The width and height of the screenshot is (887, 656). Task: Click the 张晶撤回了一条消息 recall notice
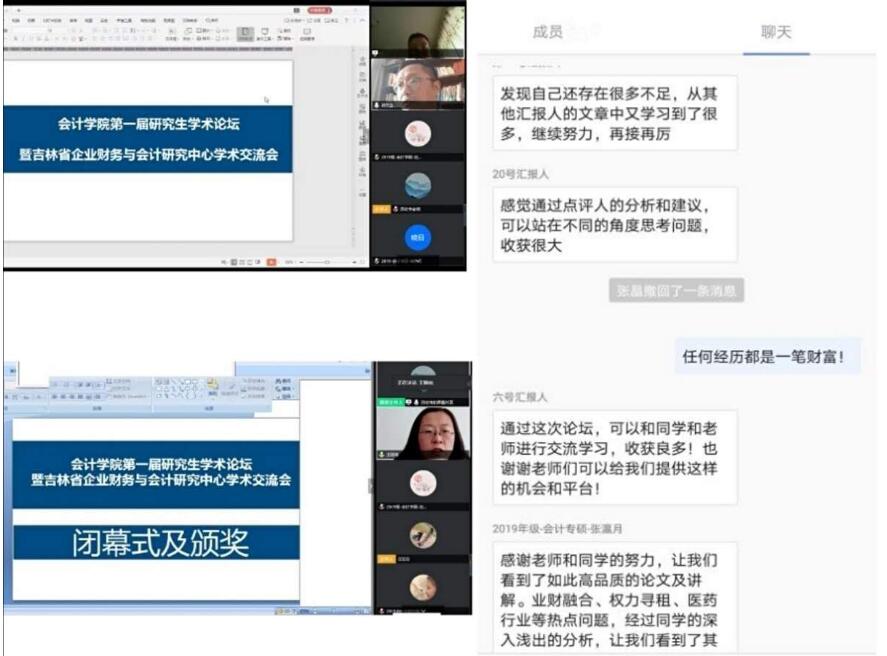[x=676, y=291]
